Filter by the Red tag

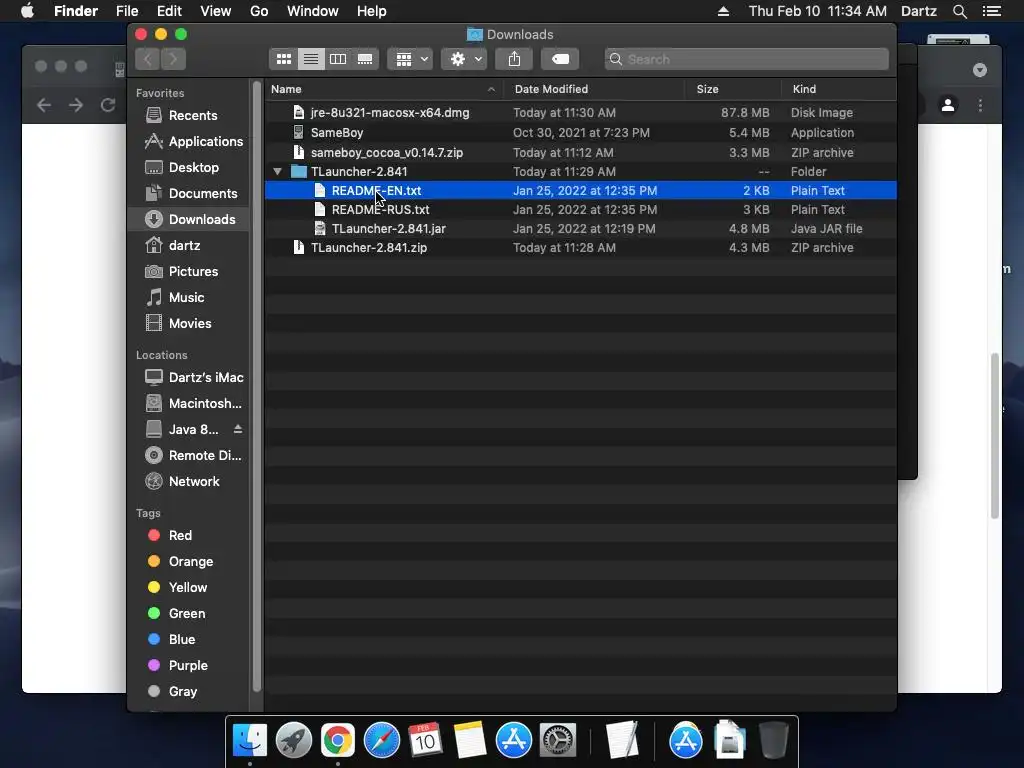[170, 536]
